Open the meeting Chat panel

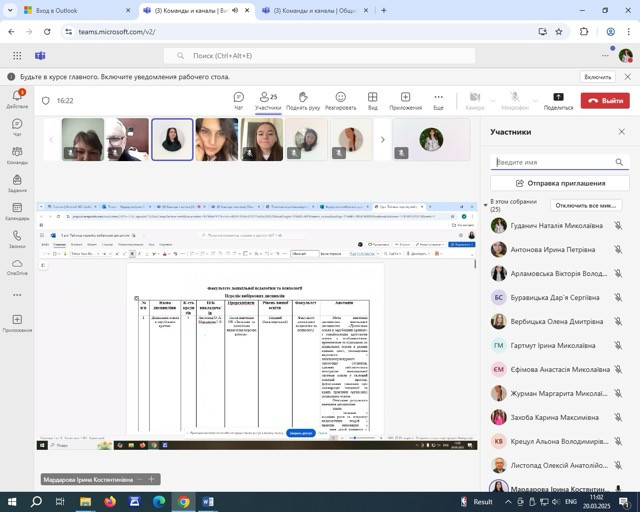coord(238,100)
